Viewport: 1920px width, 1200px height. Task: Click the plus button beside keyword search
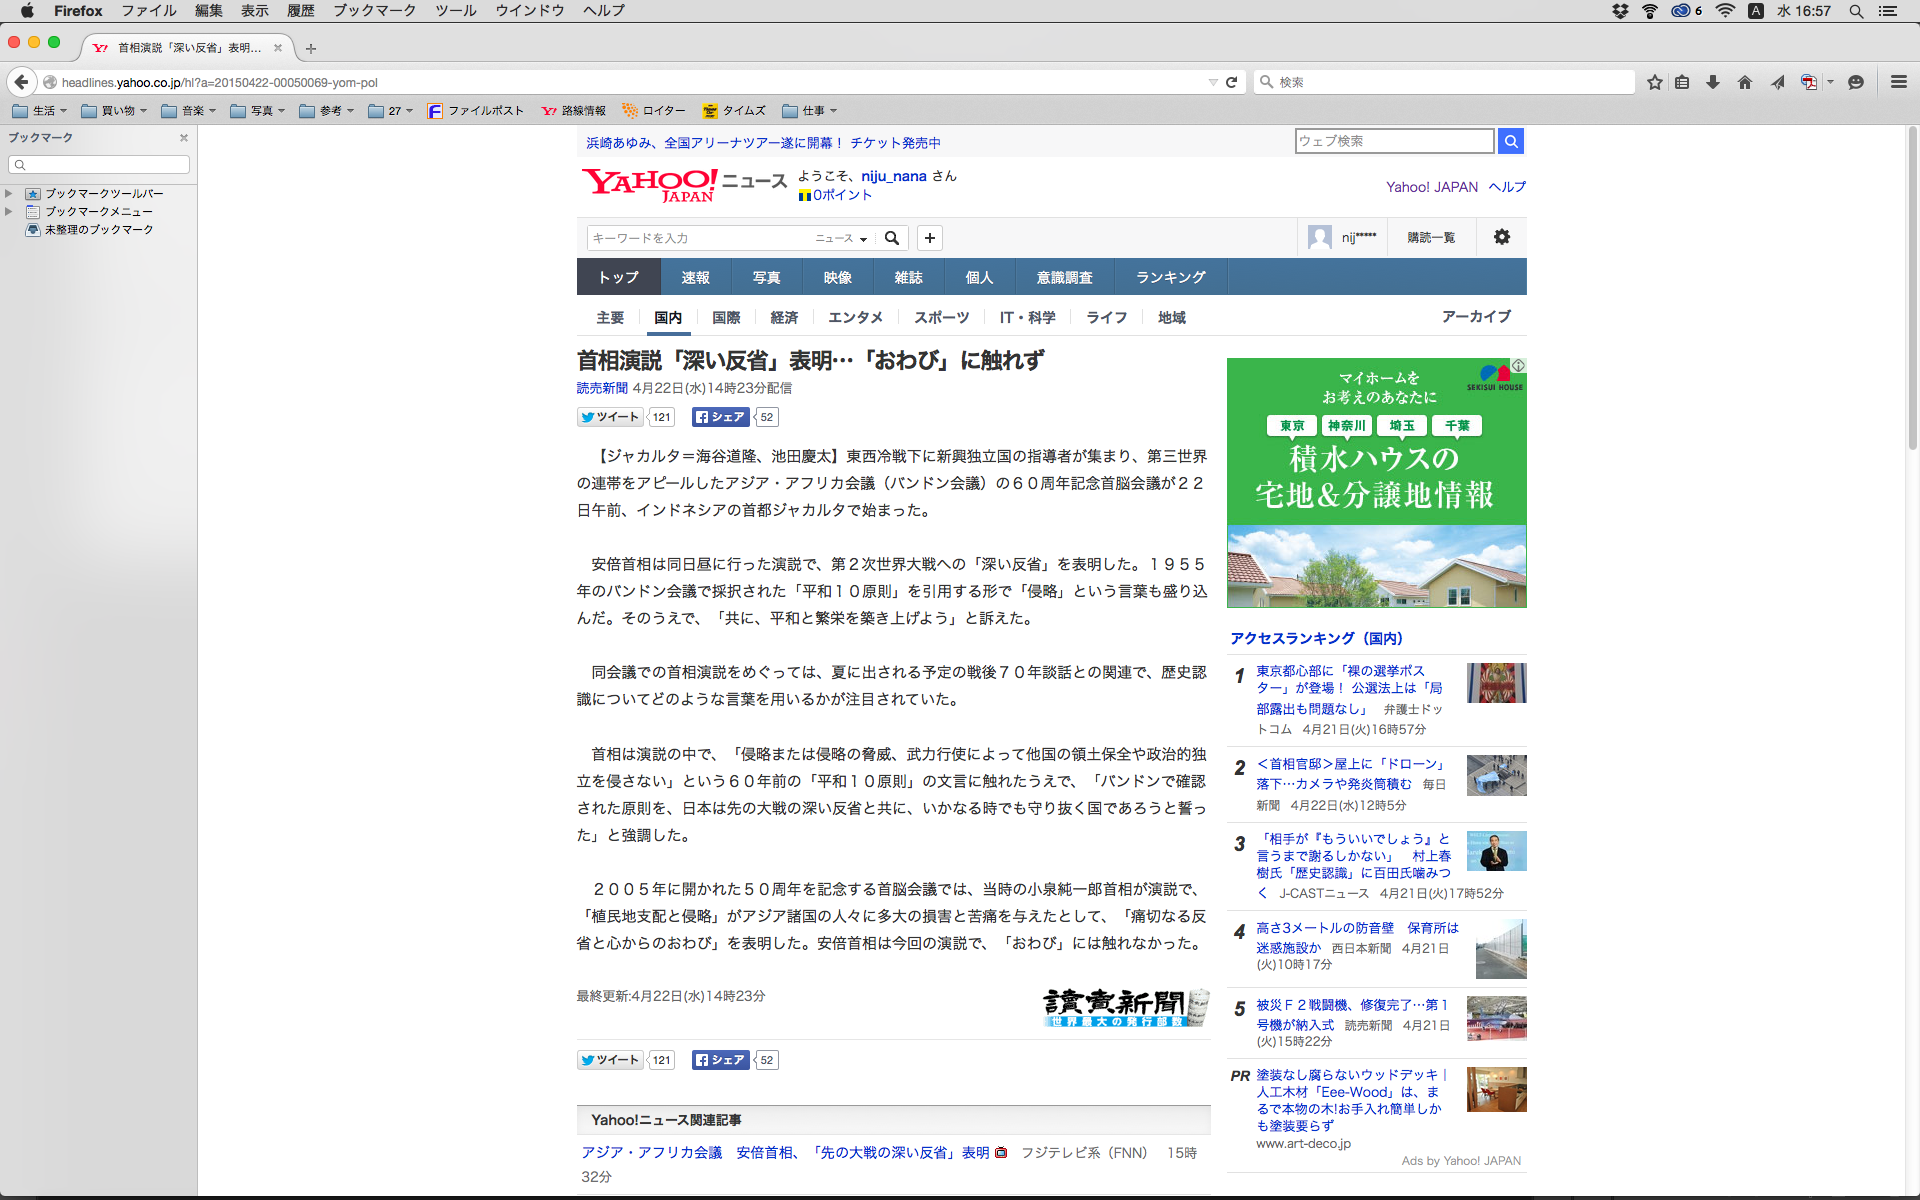coord(930,238)
